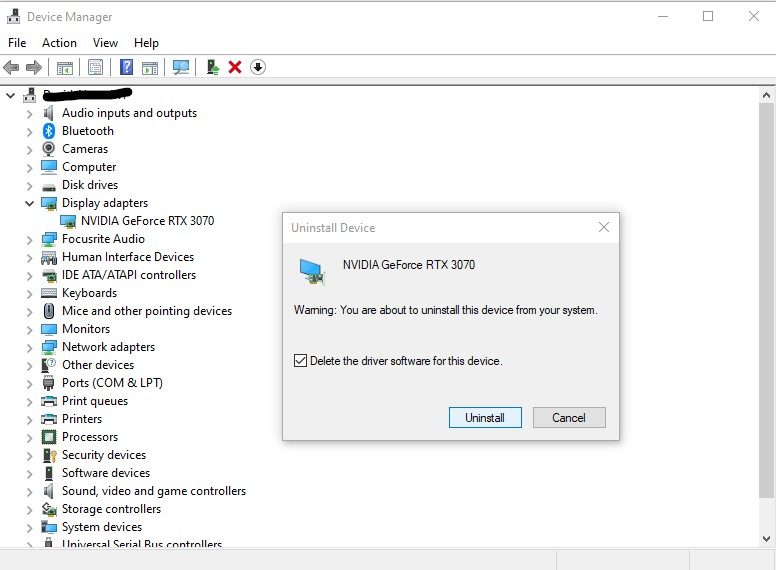
Task: Open the Properties toolbar icon
Action: click(x=96, y=67)
